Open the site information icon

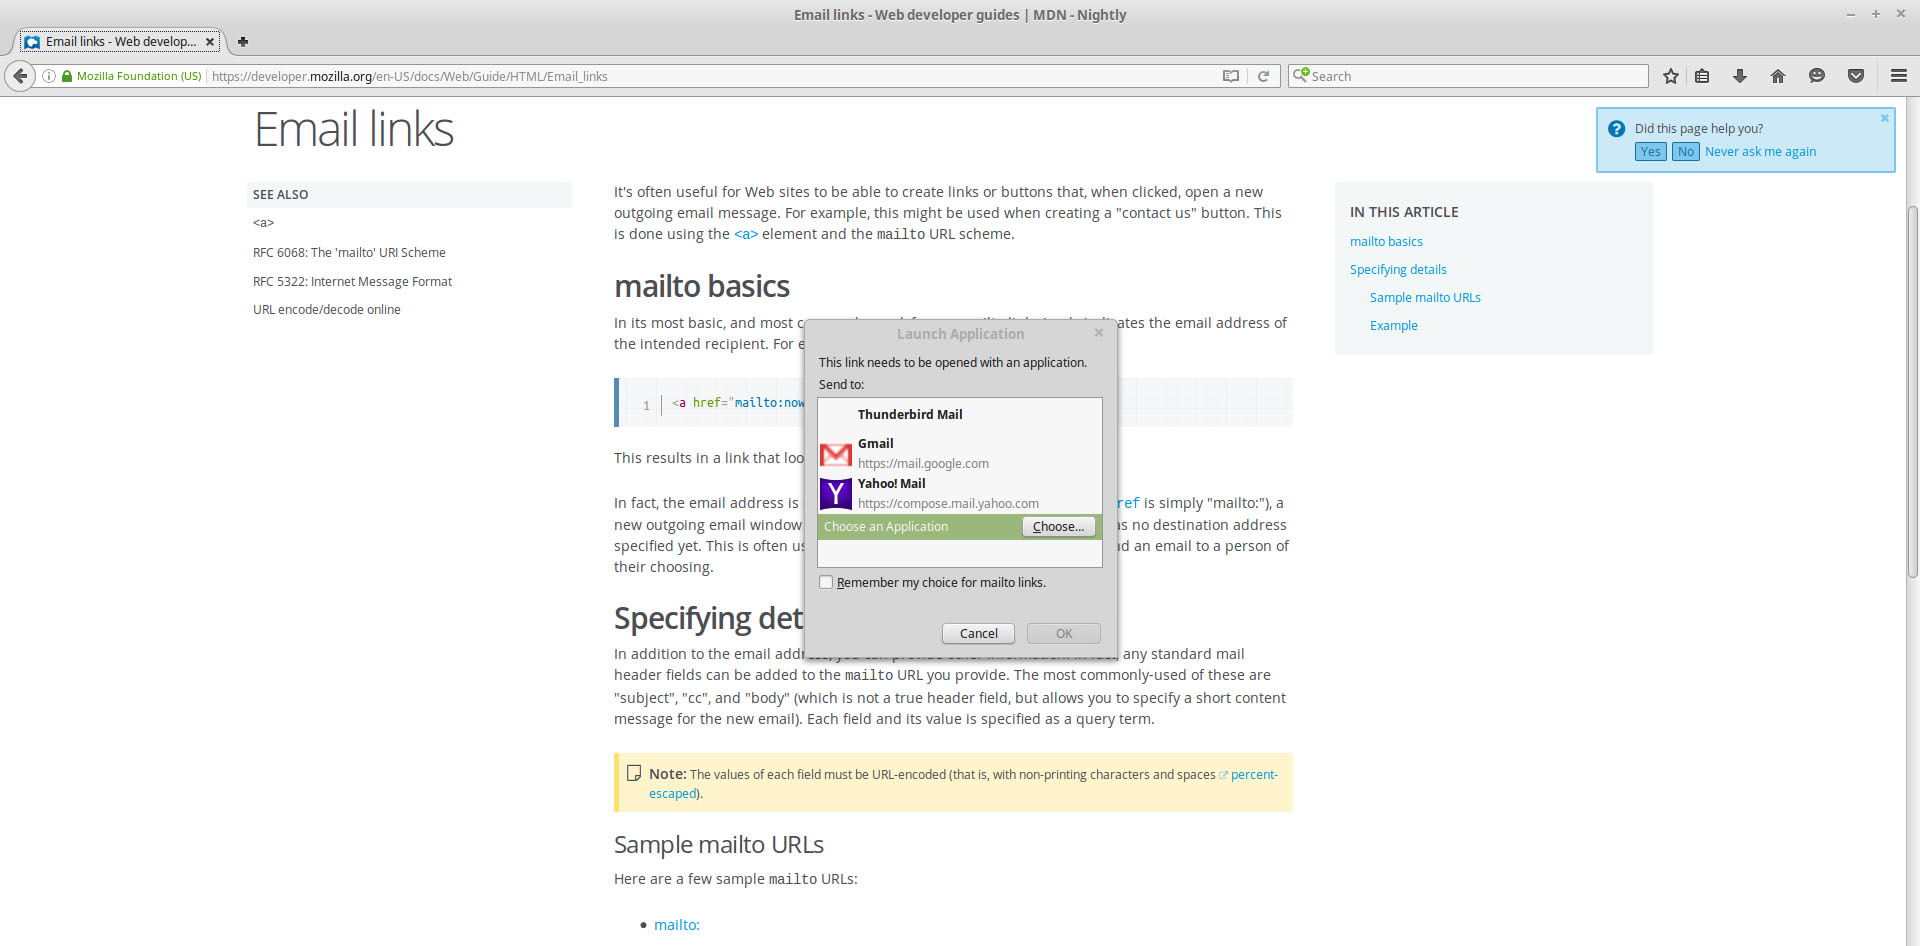[x=49, y=76]
